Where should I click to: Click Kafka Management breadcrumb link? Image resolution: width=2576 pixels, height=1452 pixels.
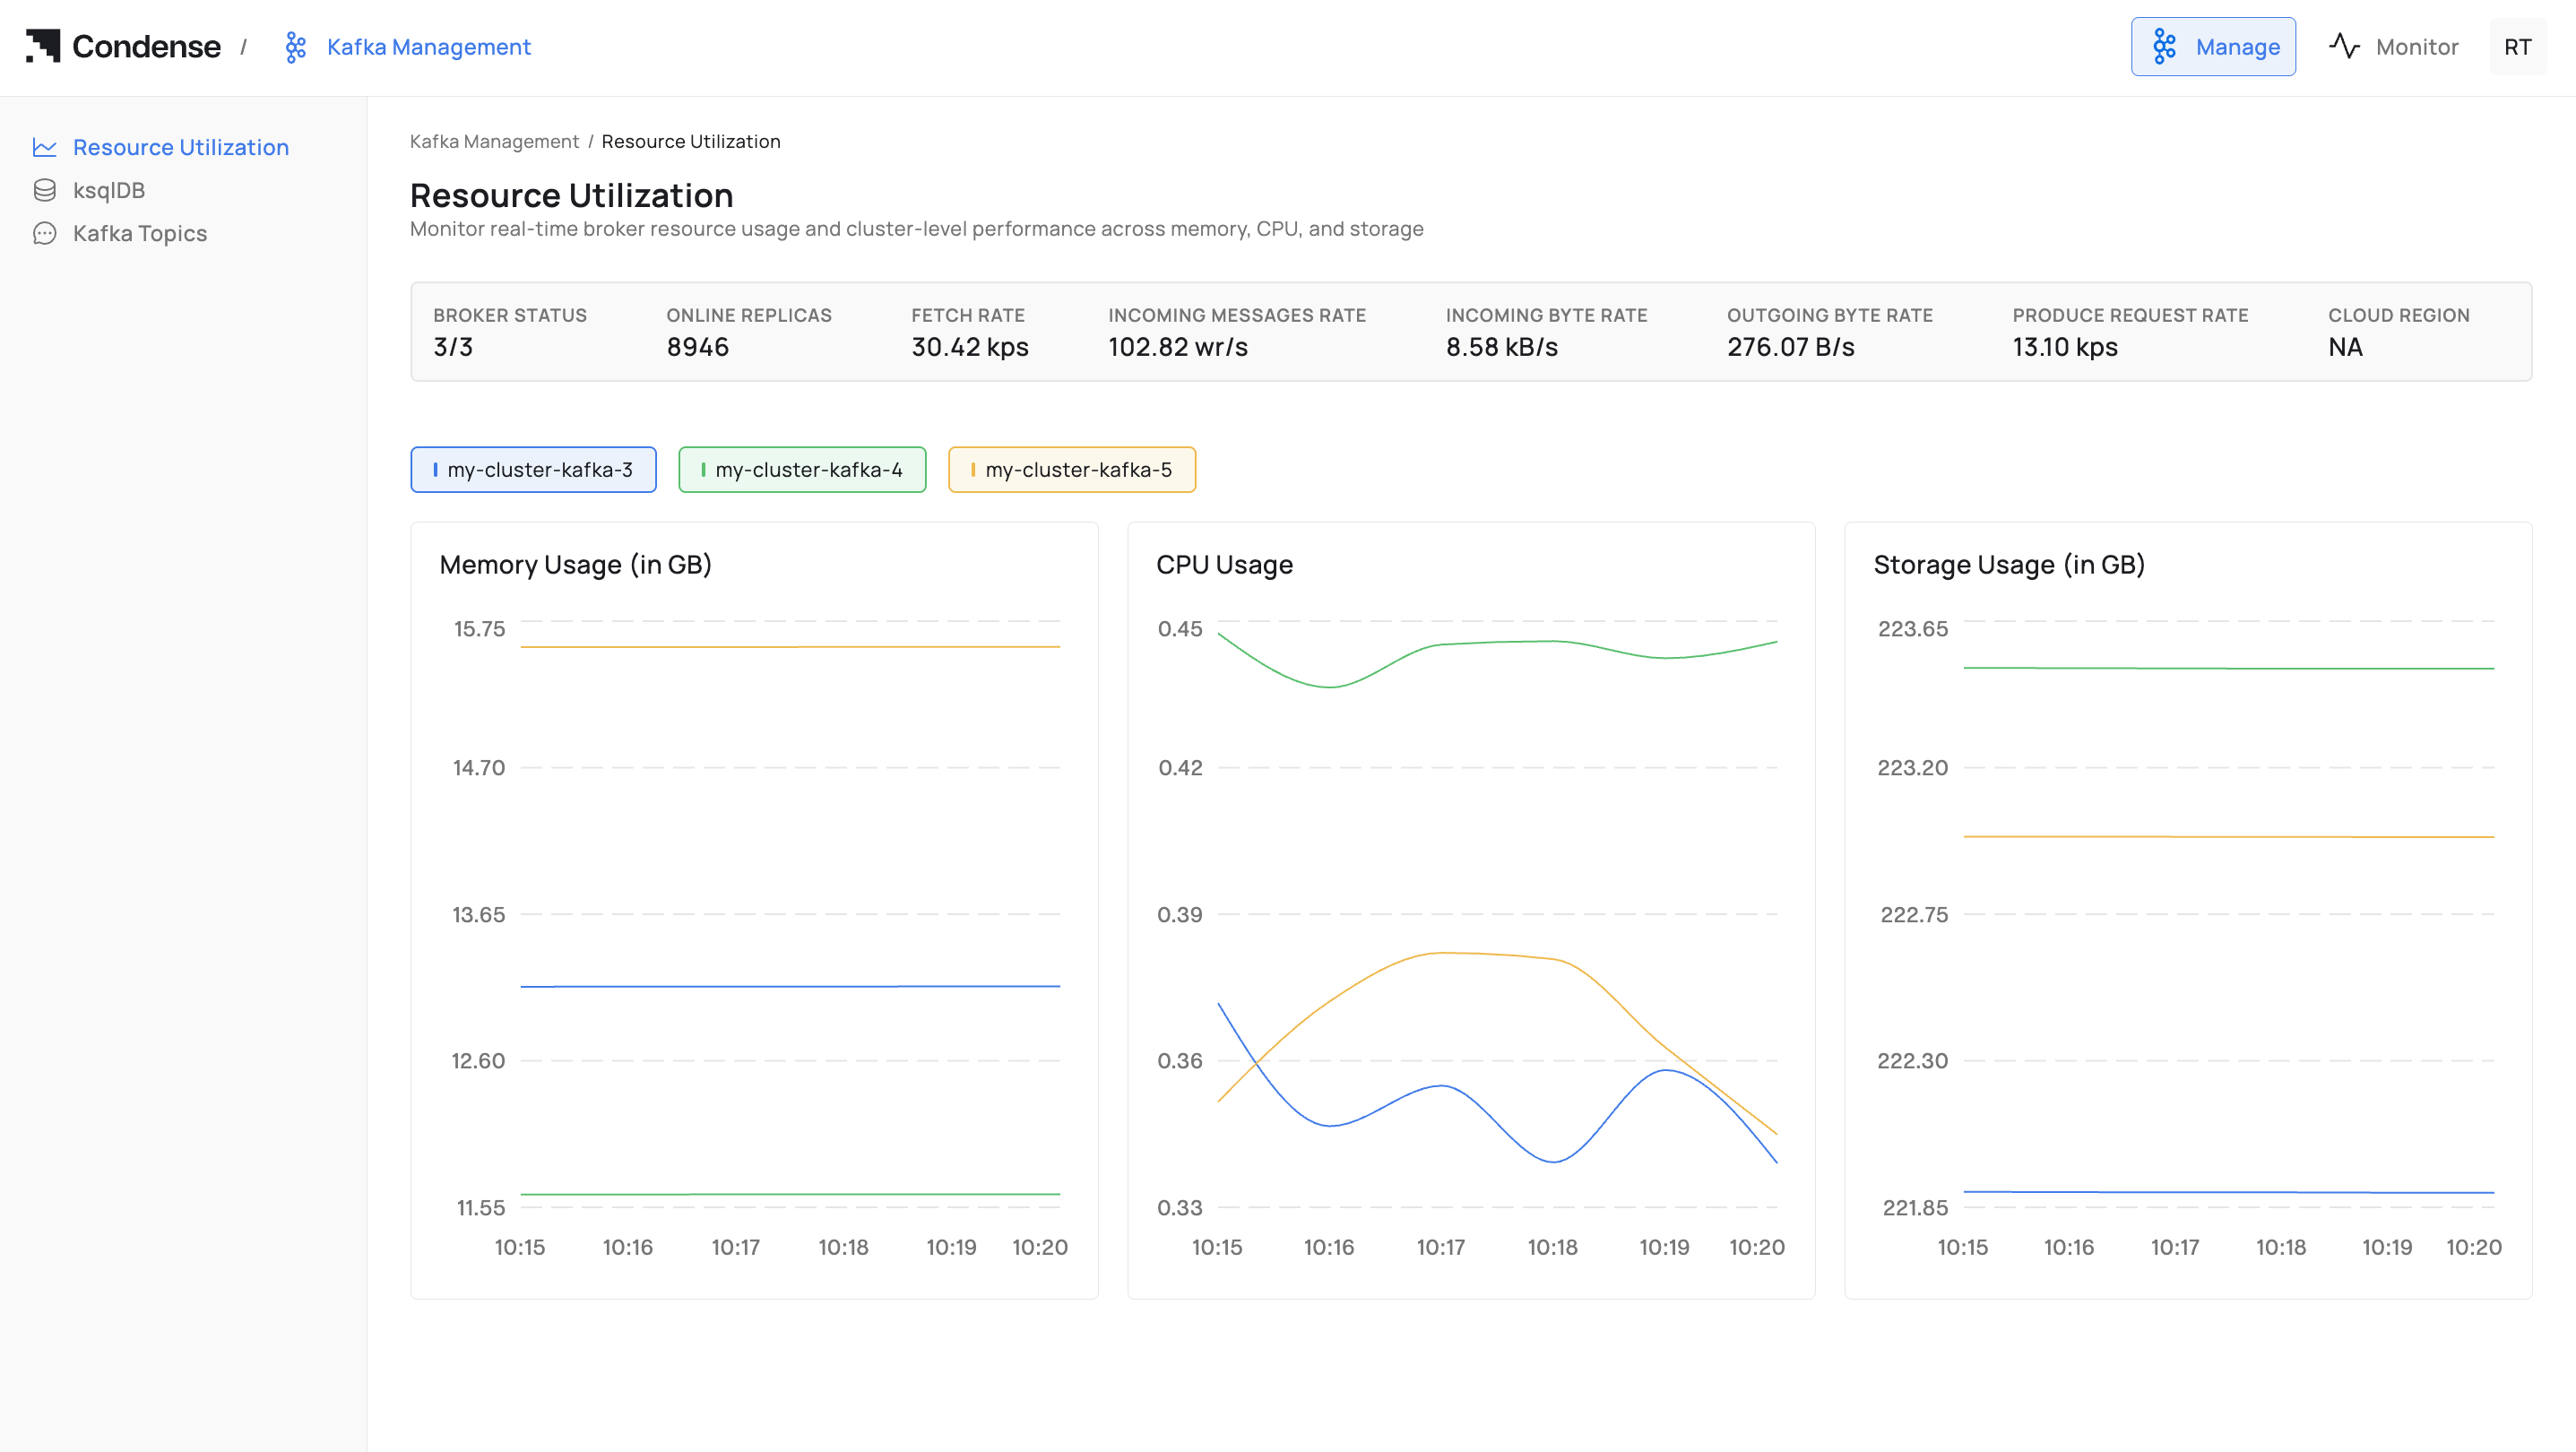[494, 141]
